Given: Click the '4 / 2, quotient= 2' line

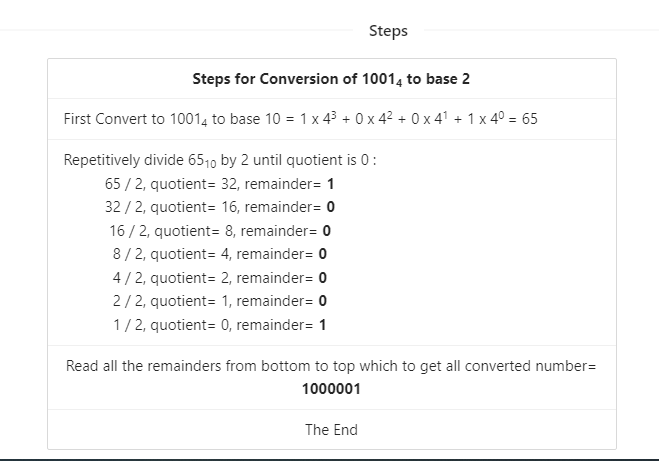Looking at the screenshot, I should (x=220, y=278).
